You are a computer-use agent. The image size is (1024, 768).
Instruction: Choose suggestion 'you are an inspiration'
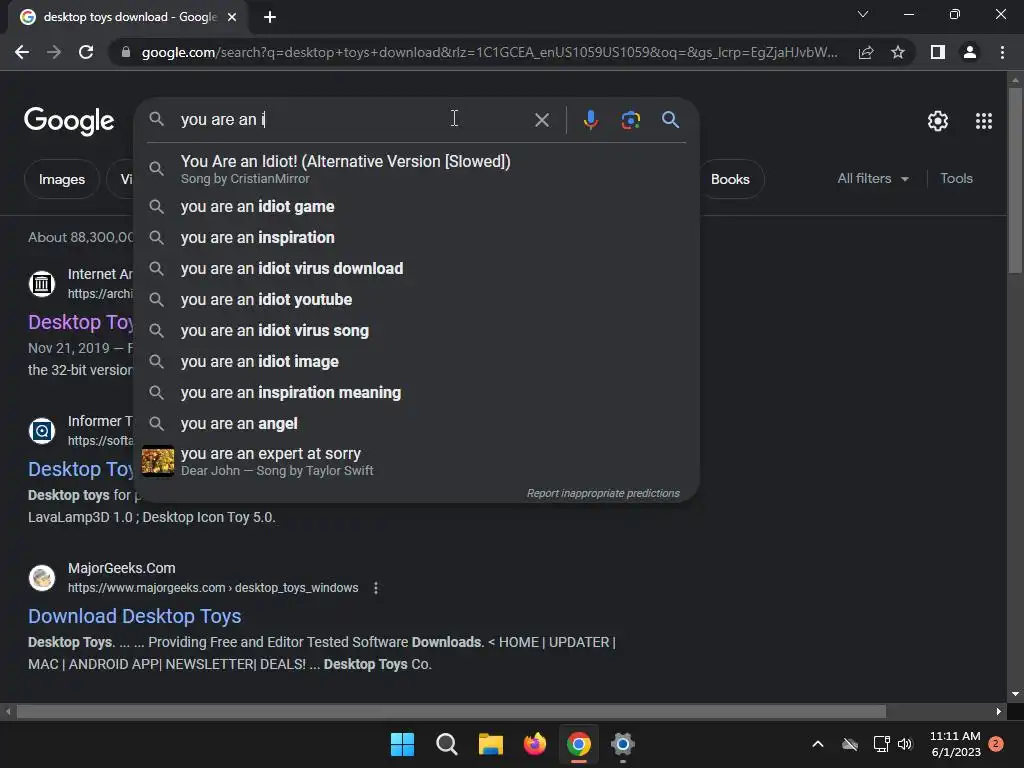coord(416,238)
